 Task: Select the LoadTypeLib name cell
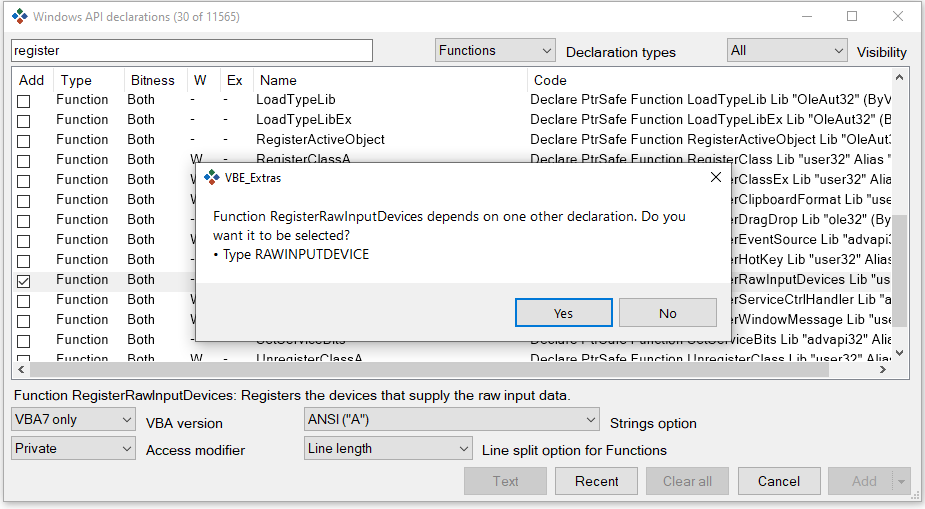click(296, 100)
